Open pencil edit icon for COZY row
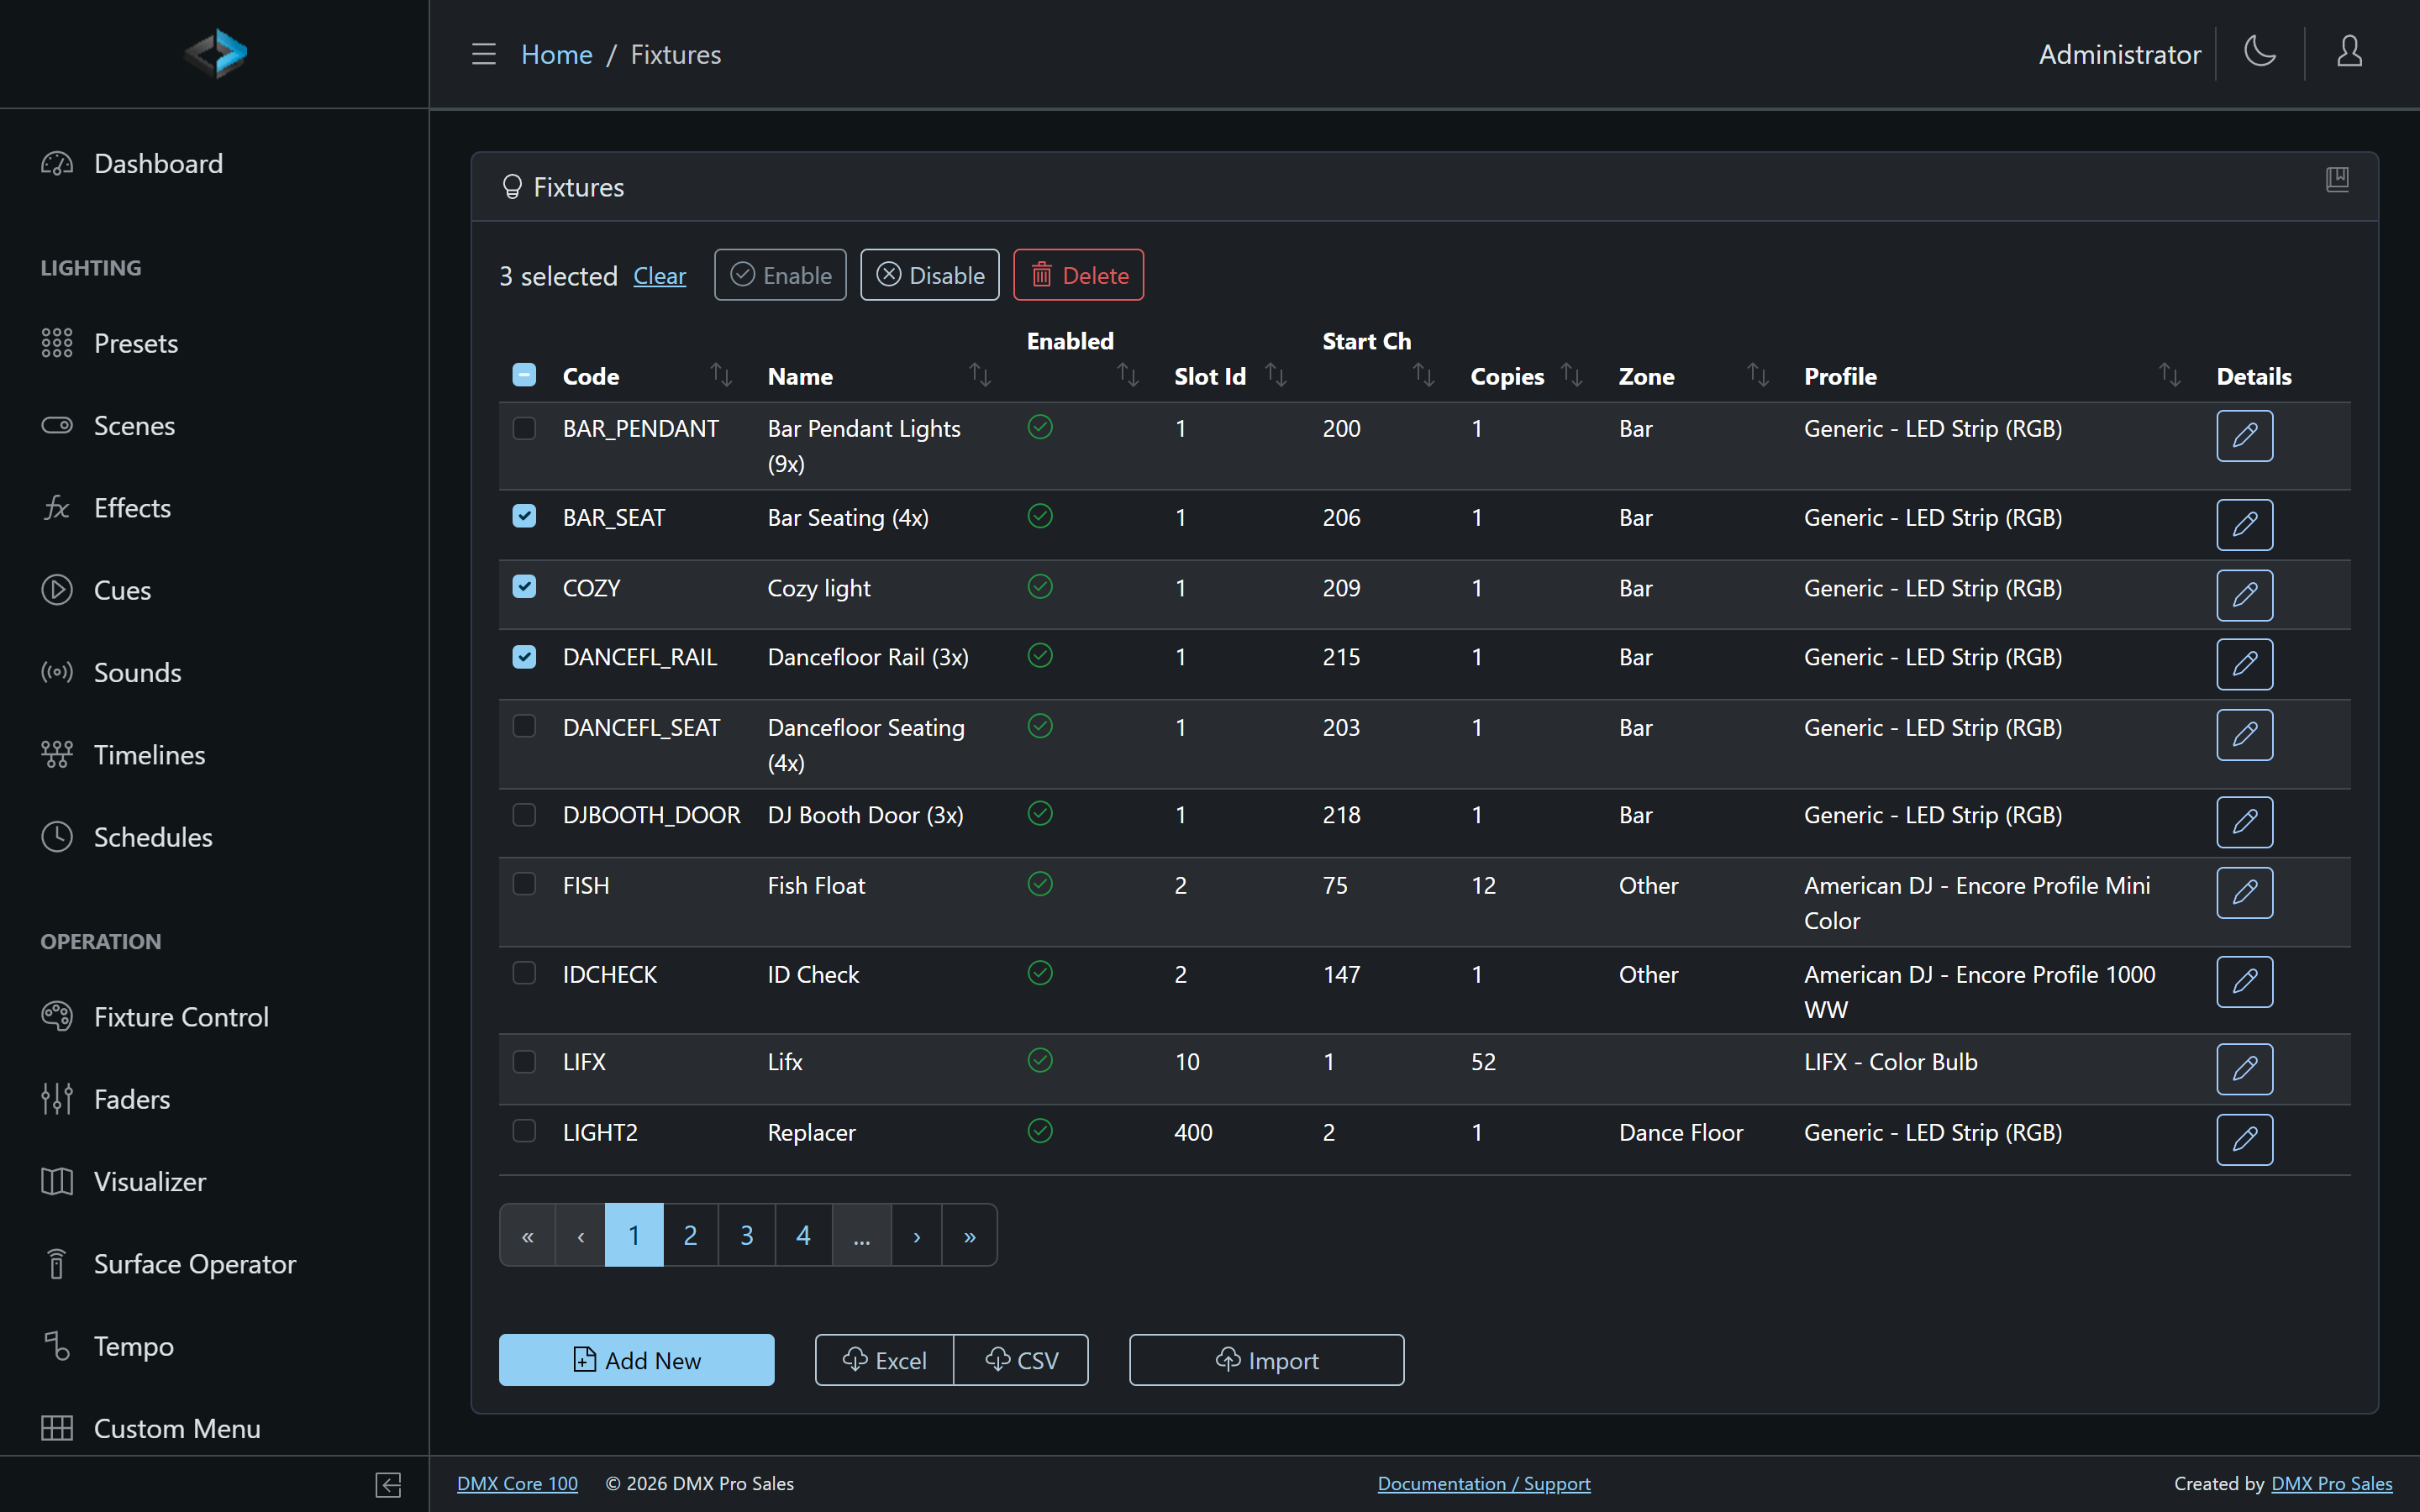2420x1512 pixels. point(2244,595)
